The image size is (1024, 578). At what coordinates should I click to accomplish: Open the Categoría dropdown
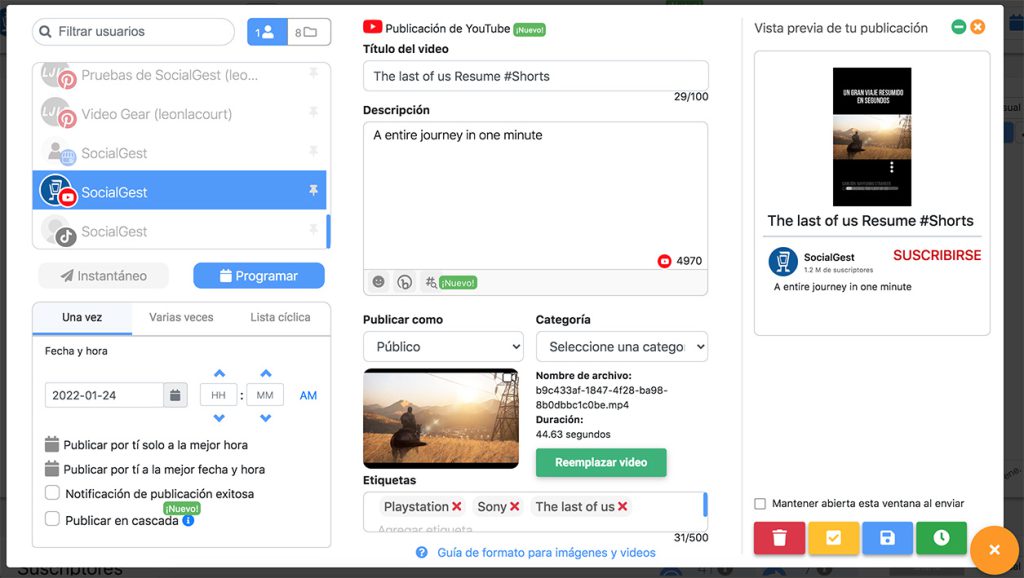tap(622, 347)
